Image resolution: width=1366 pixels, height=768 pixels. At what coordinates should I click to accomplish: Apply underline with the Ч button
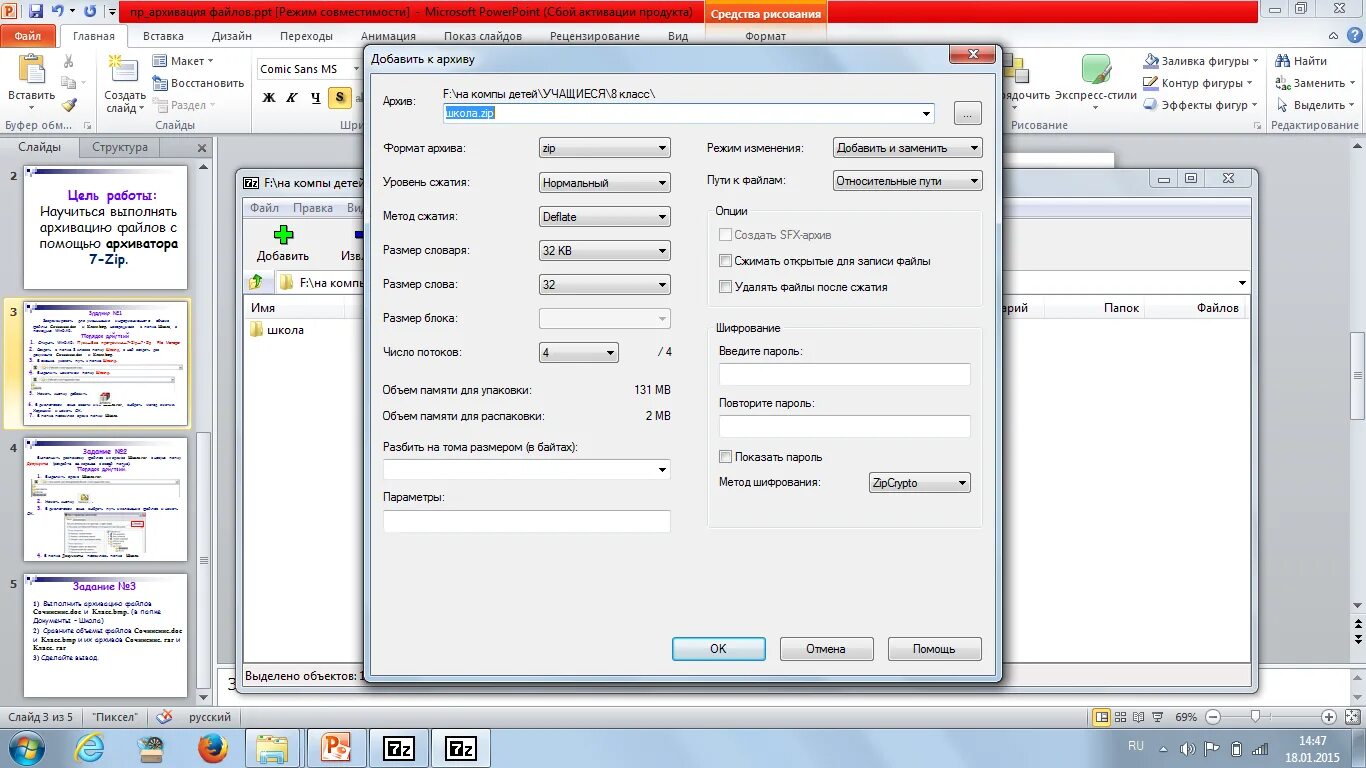(316, 97)
